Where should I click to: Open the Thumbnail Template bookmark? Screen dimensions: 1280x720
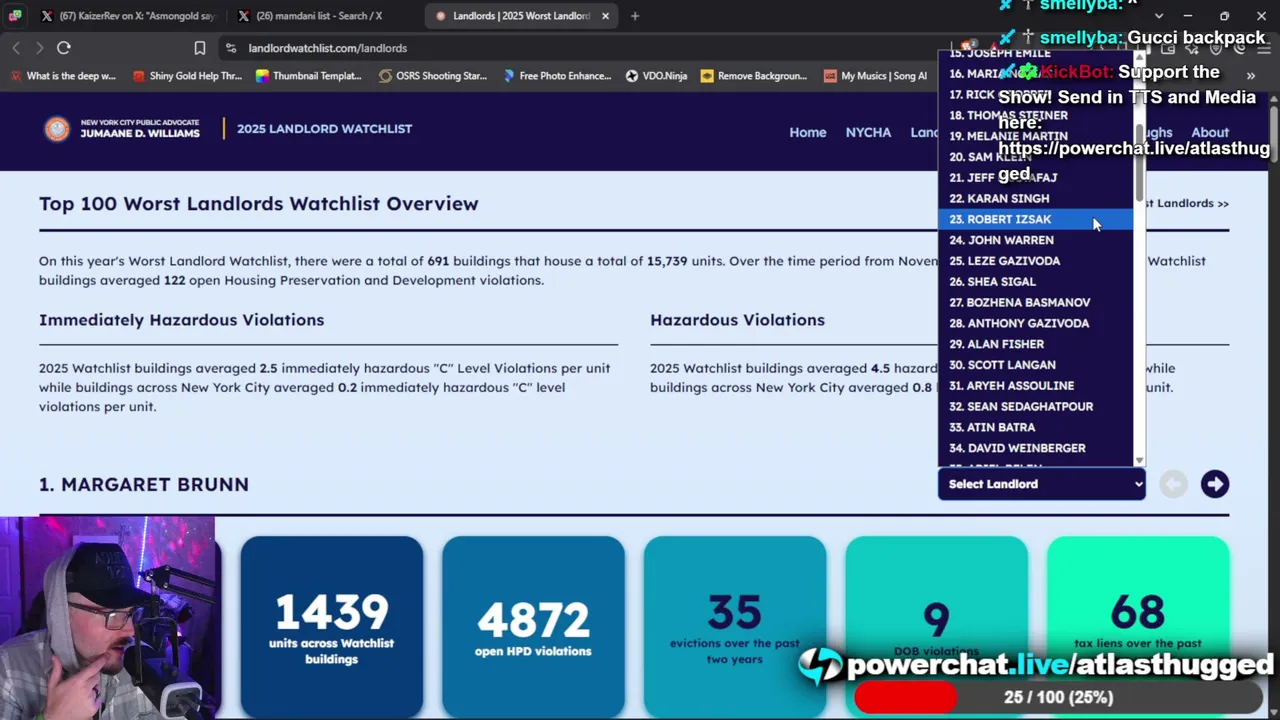(309, 76)
